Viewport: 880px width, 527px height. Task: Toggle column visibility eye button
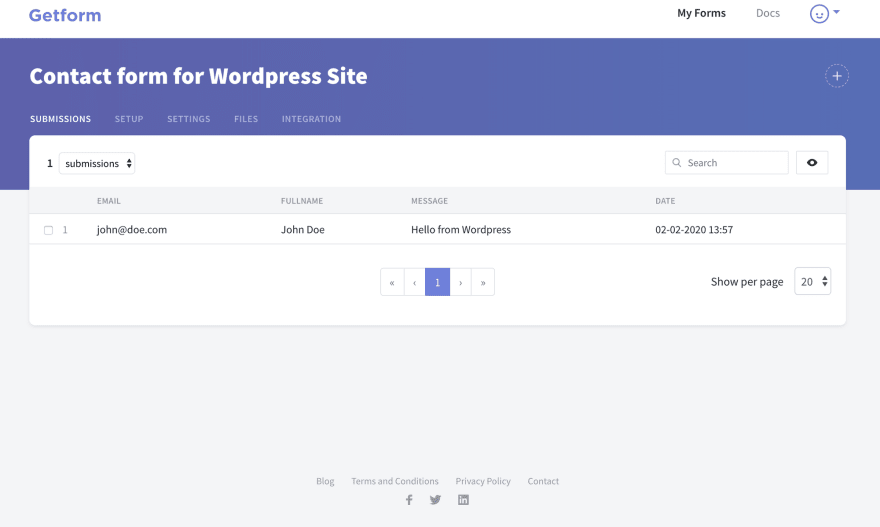[x=812, y=163]
